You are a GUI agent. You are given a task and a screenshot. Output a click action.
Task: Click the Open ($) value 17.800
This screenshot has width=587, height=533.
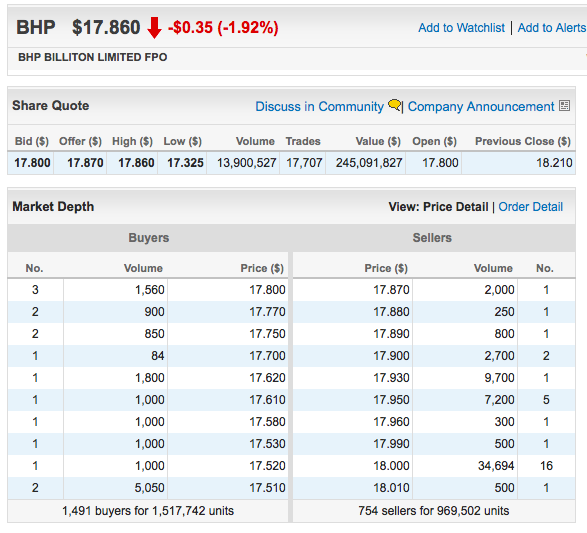click(x=440, y=163)
